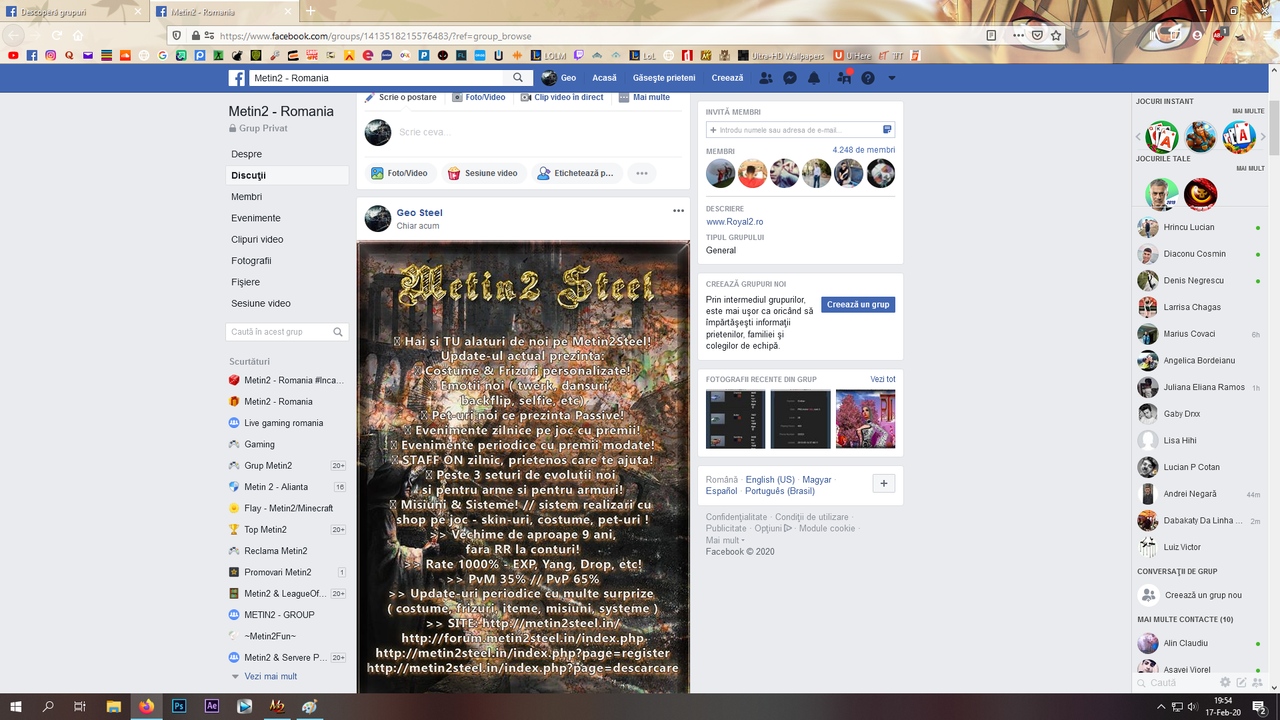Switch language to English (US)

click(x=770, y=480)
